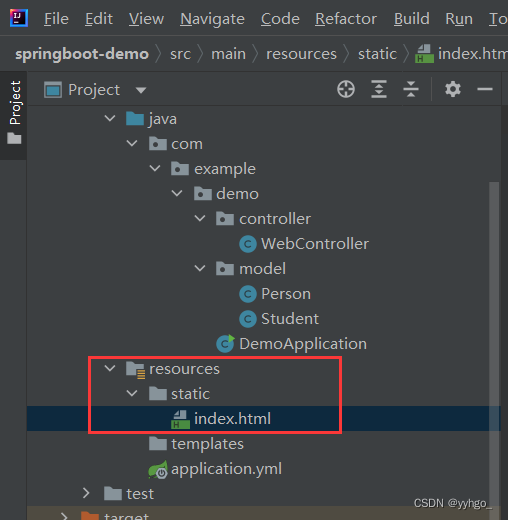Select the Student class in the tree
Screen dimensions: 508x520
pyautogui.click(x=290, y=319)
